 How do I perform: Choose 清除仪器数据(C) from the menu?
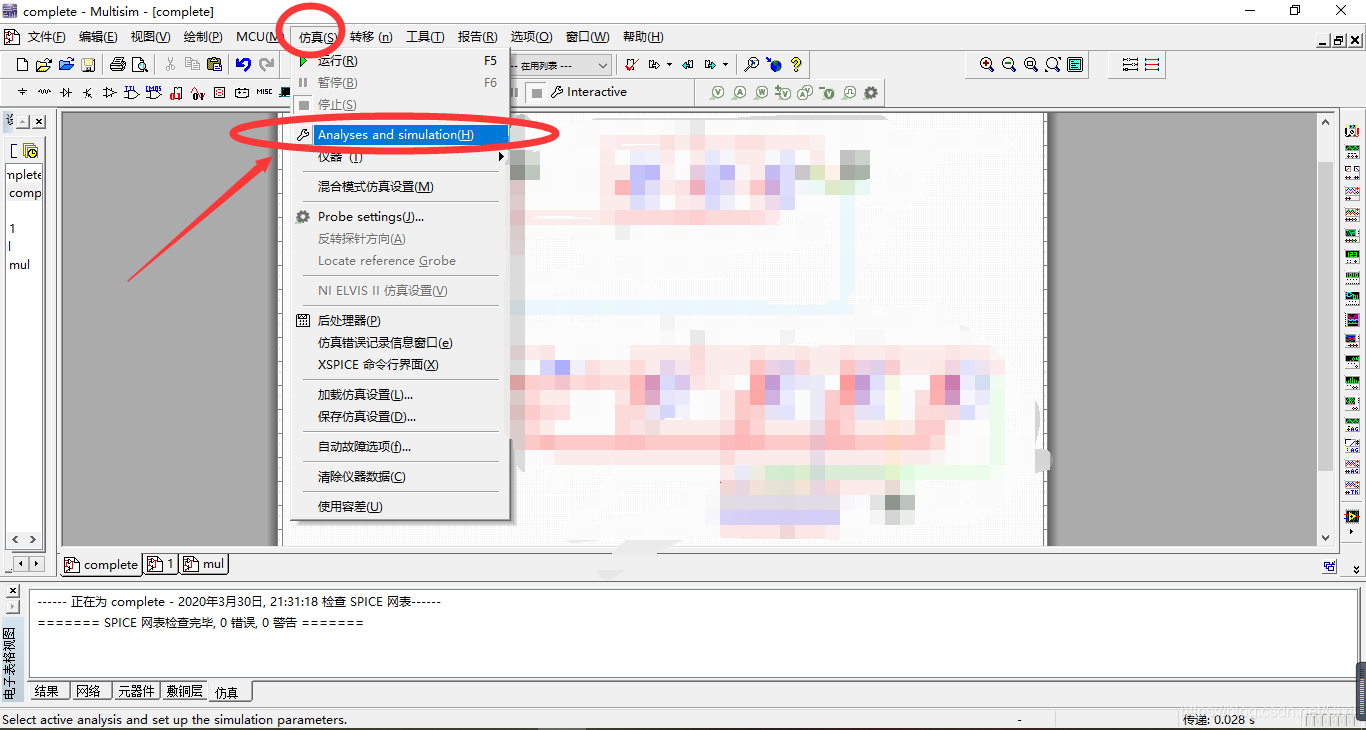(x=362, y=477)
